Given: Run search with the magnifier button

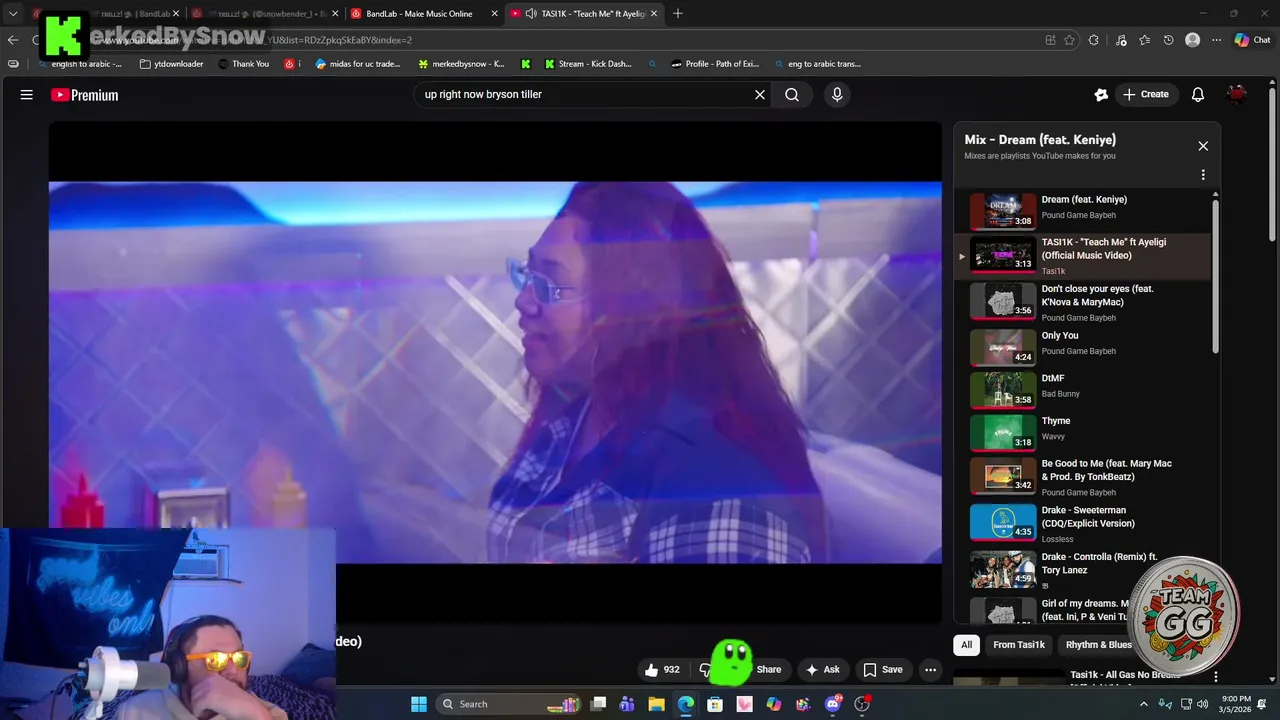Looking at the screenshot, I should pos(792,95).
